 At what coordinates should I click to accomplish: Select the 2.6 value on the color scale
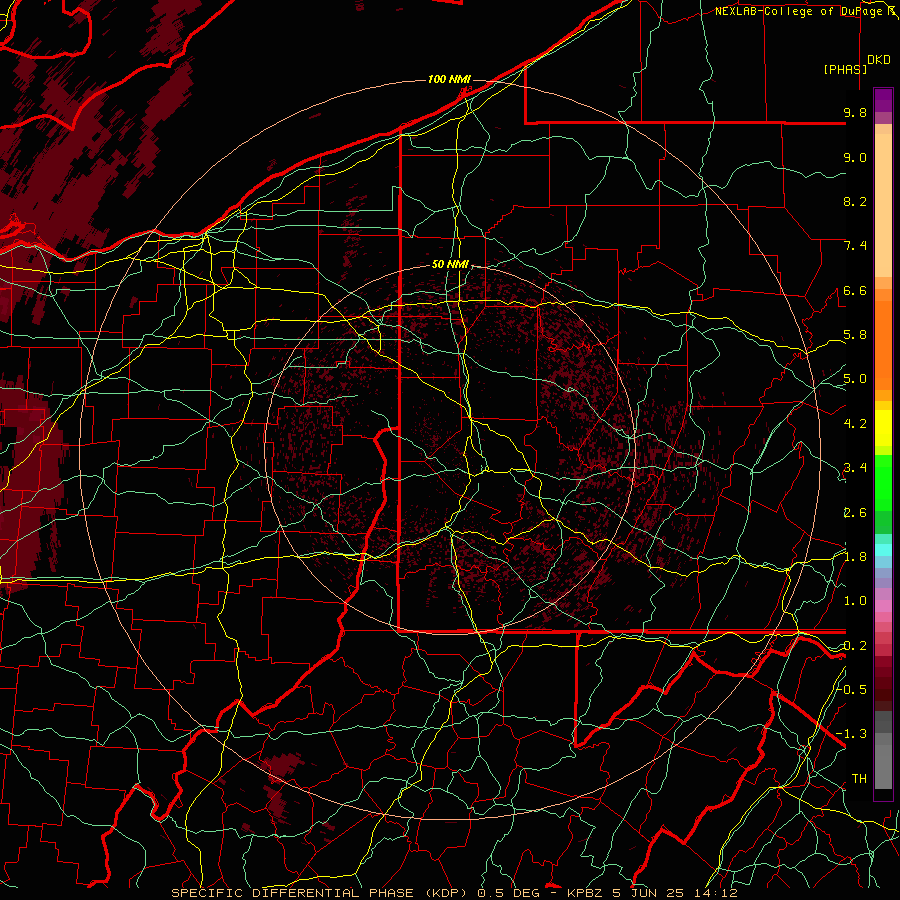[855, 513]
